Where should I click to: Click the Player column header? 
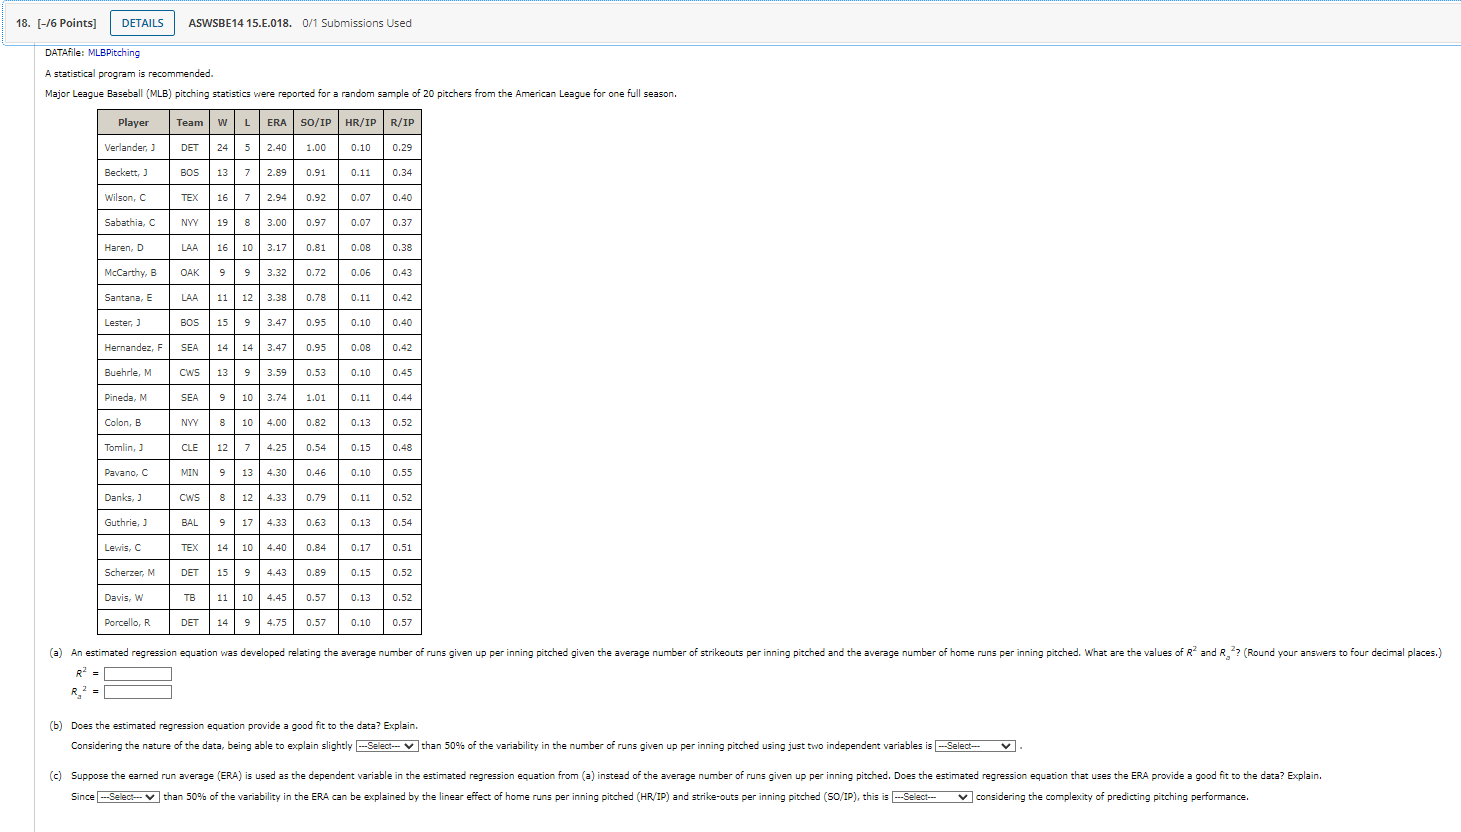coord(133,122)
